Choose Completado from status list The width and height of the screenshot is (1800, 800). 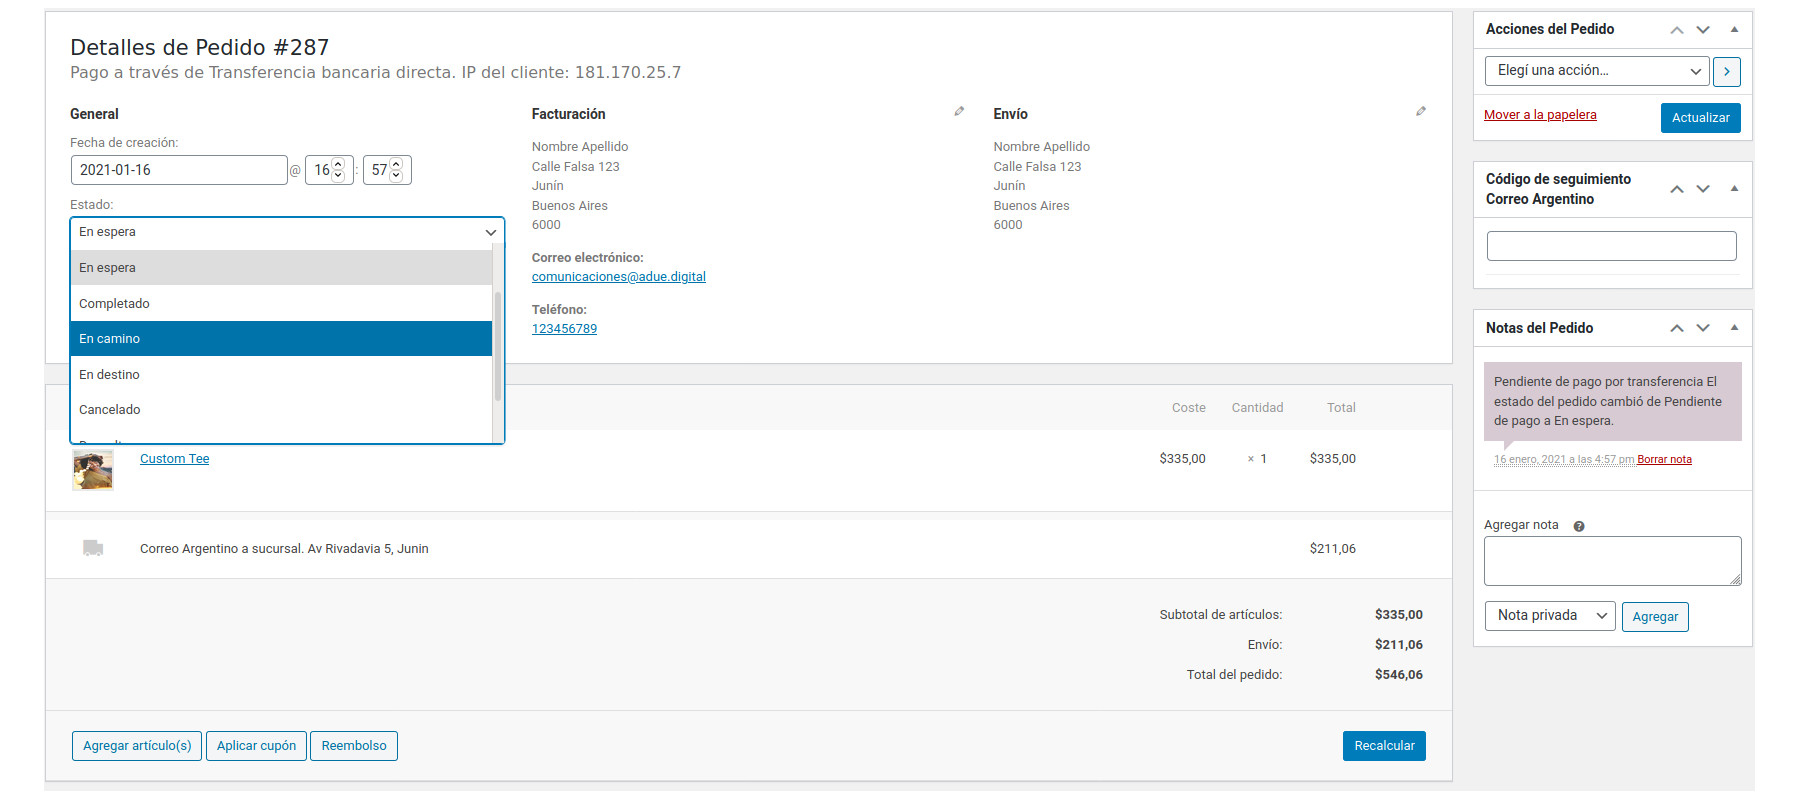pyautogui.click(x=281, y=303)
